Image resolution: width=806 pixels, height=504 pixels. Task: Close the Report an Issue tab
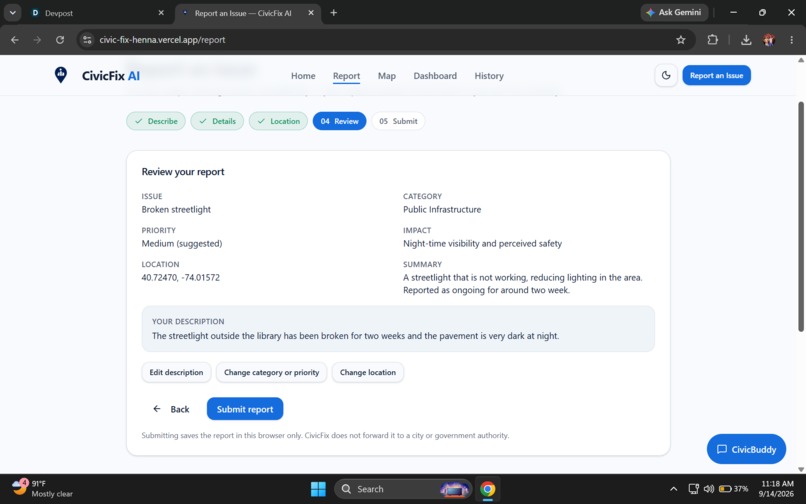tap(311, 13)
